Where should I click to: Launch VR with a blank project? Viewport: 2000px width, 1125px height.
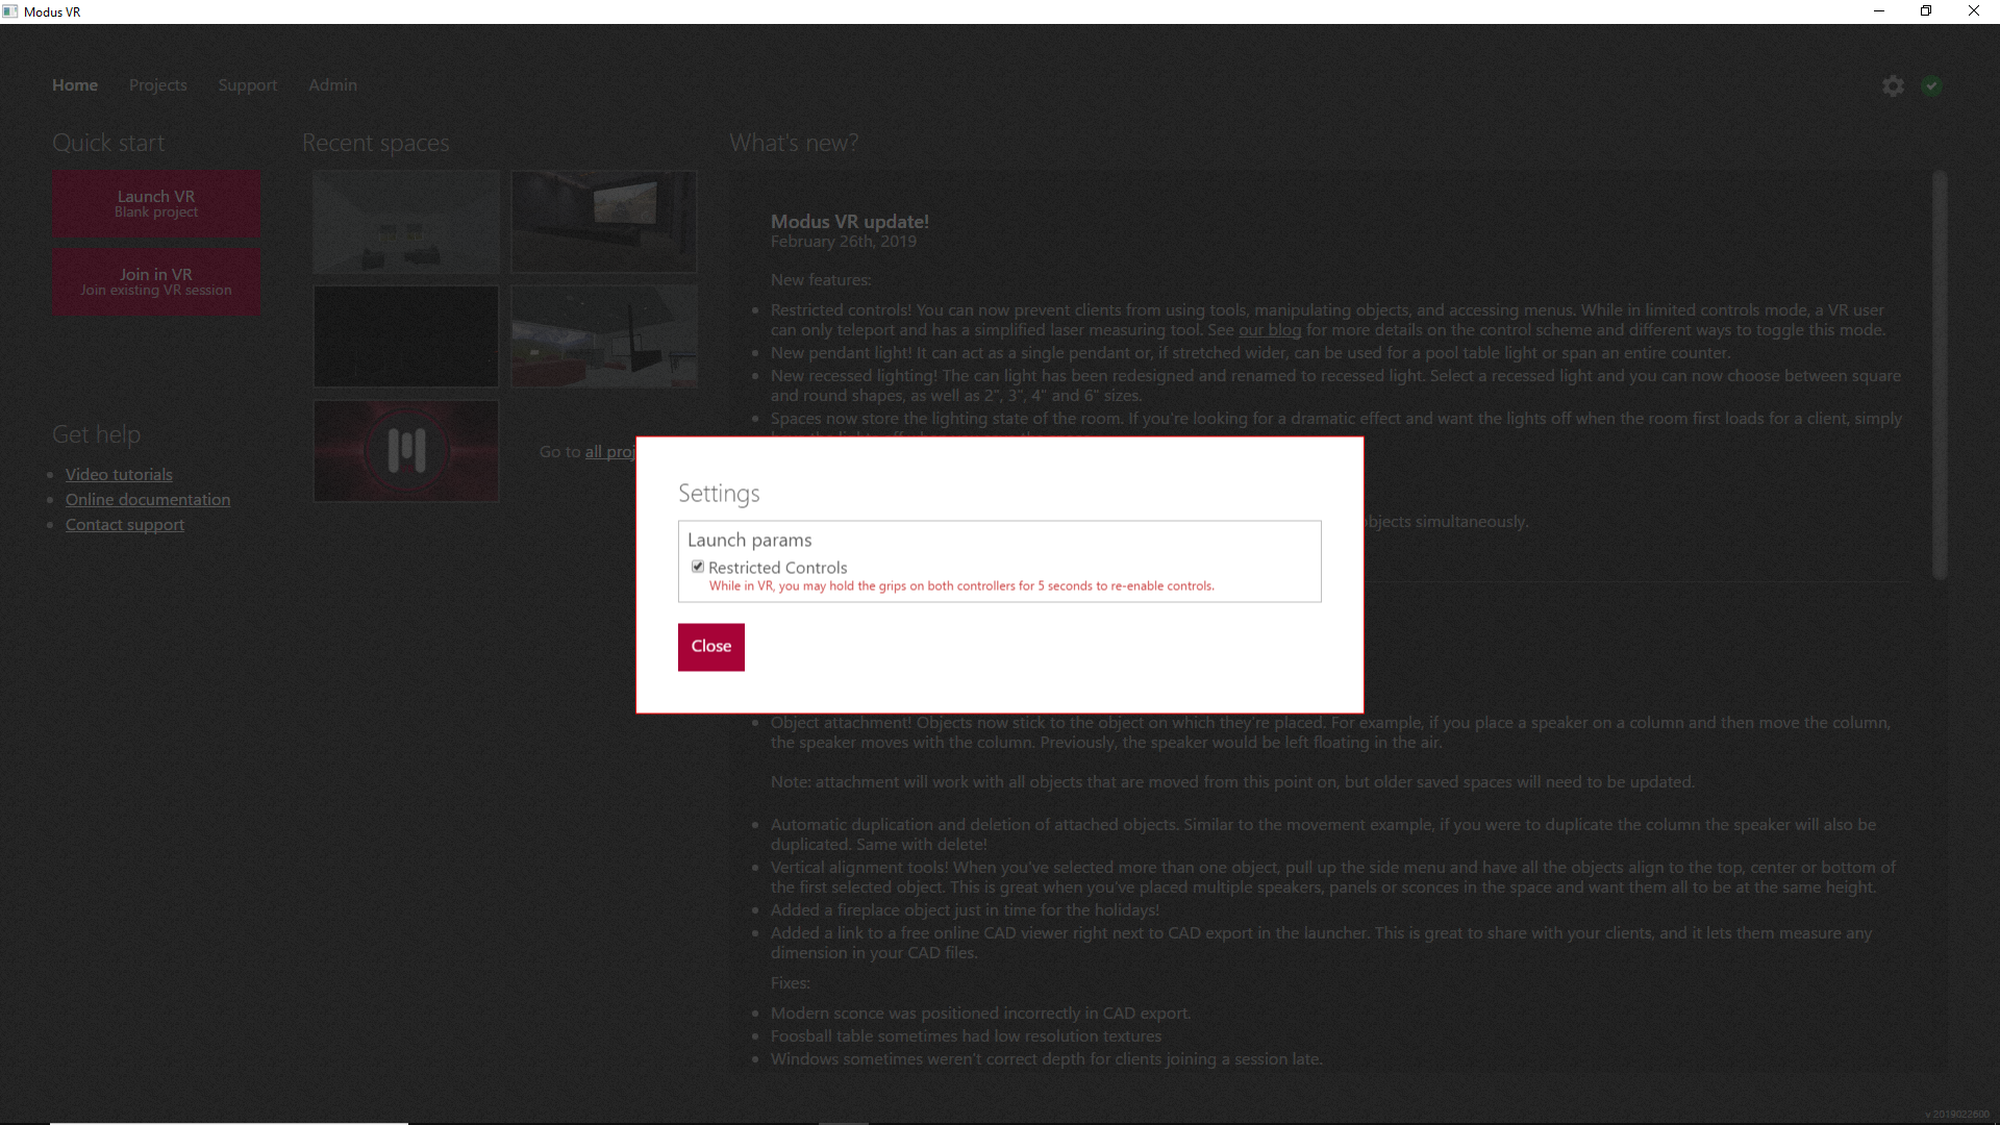(x=156, y=203)
